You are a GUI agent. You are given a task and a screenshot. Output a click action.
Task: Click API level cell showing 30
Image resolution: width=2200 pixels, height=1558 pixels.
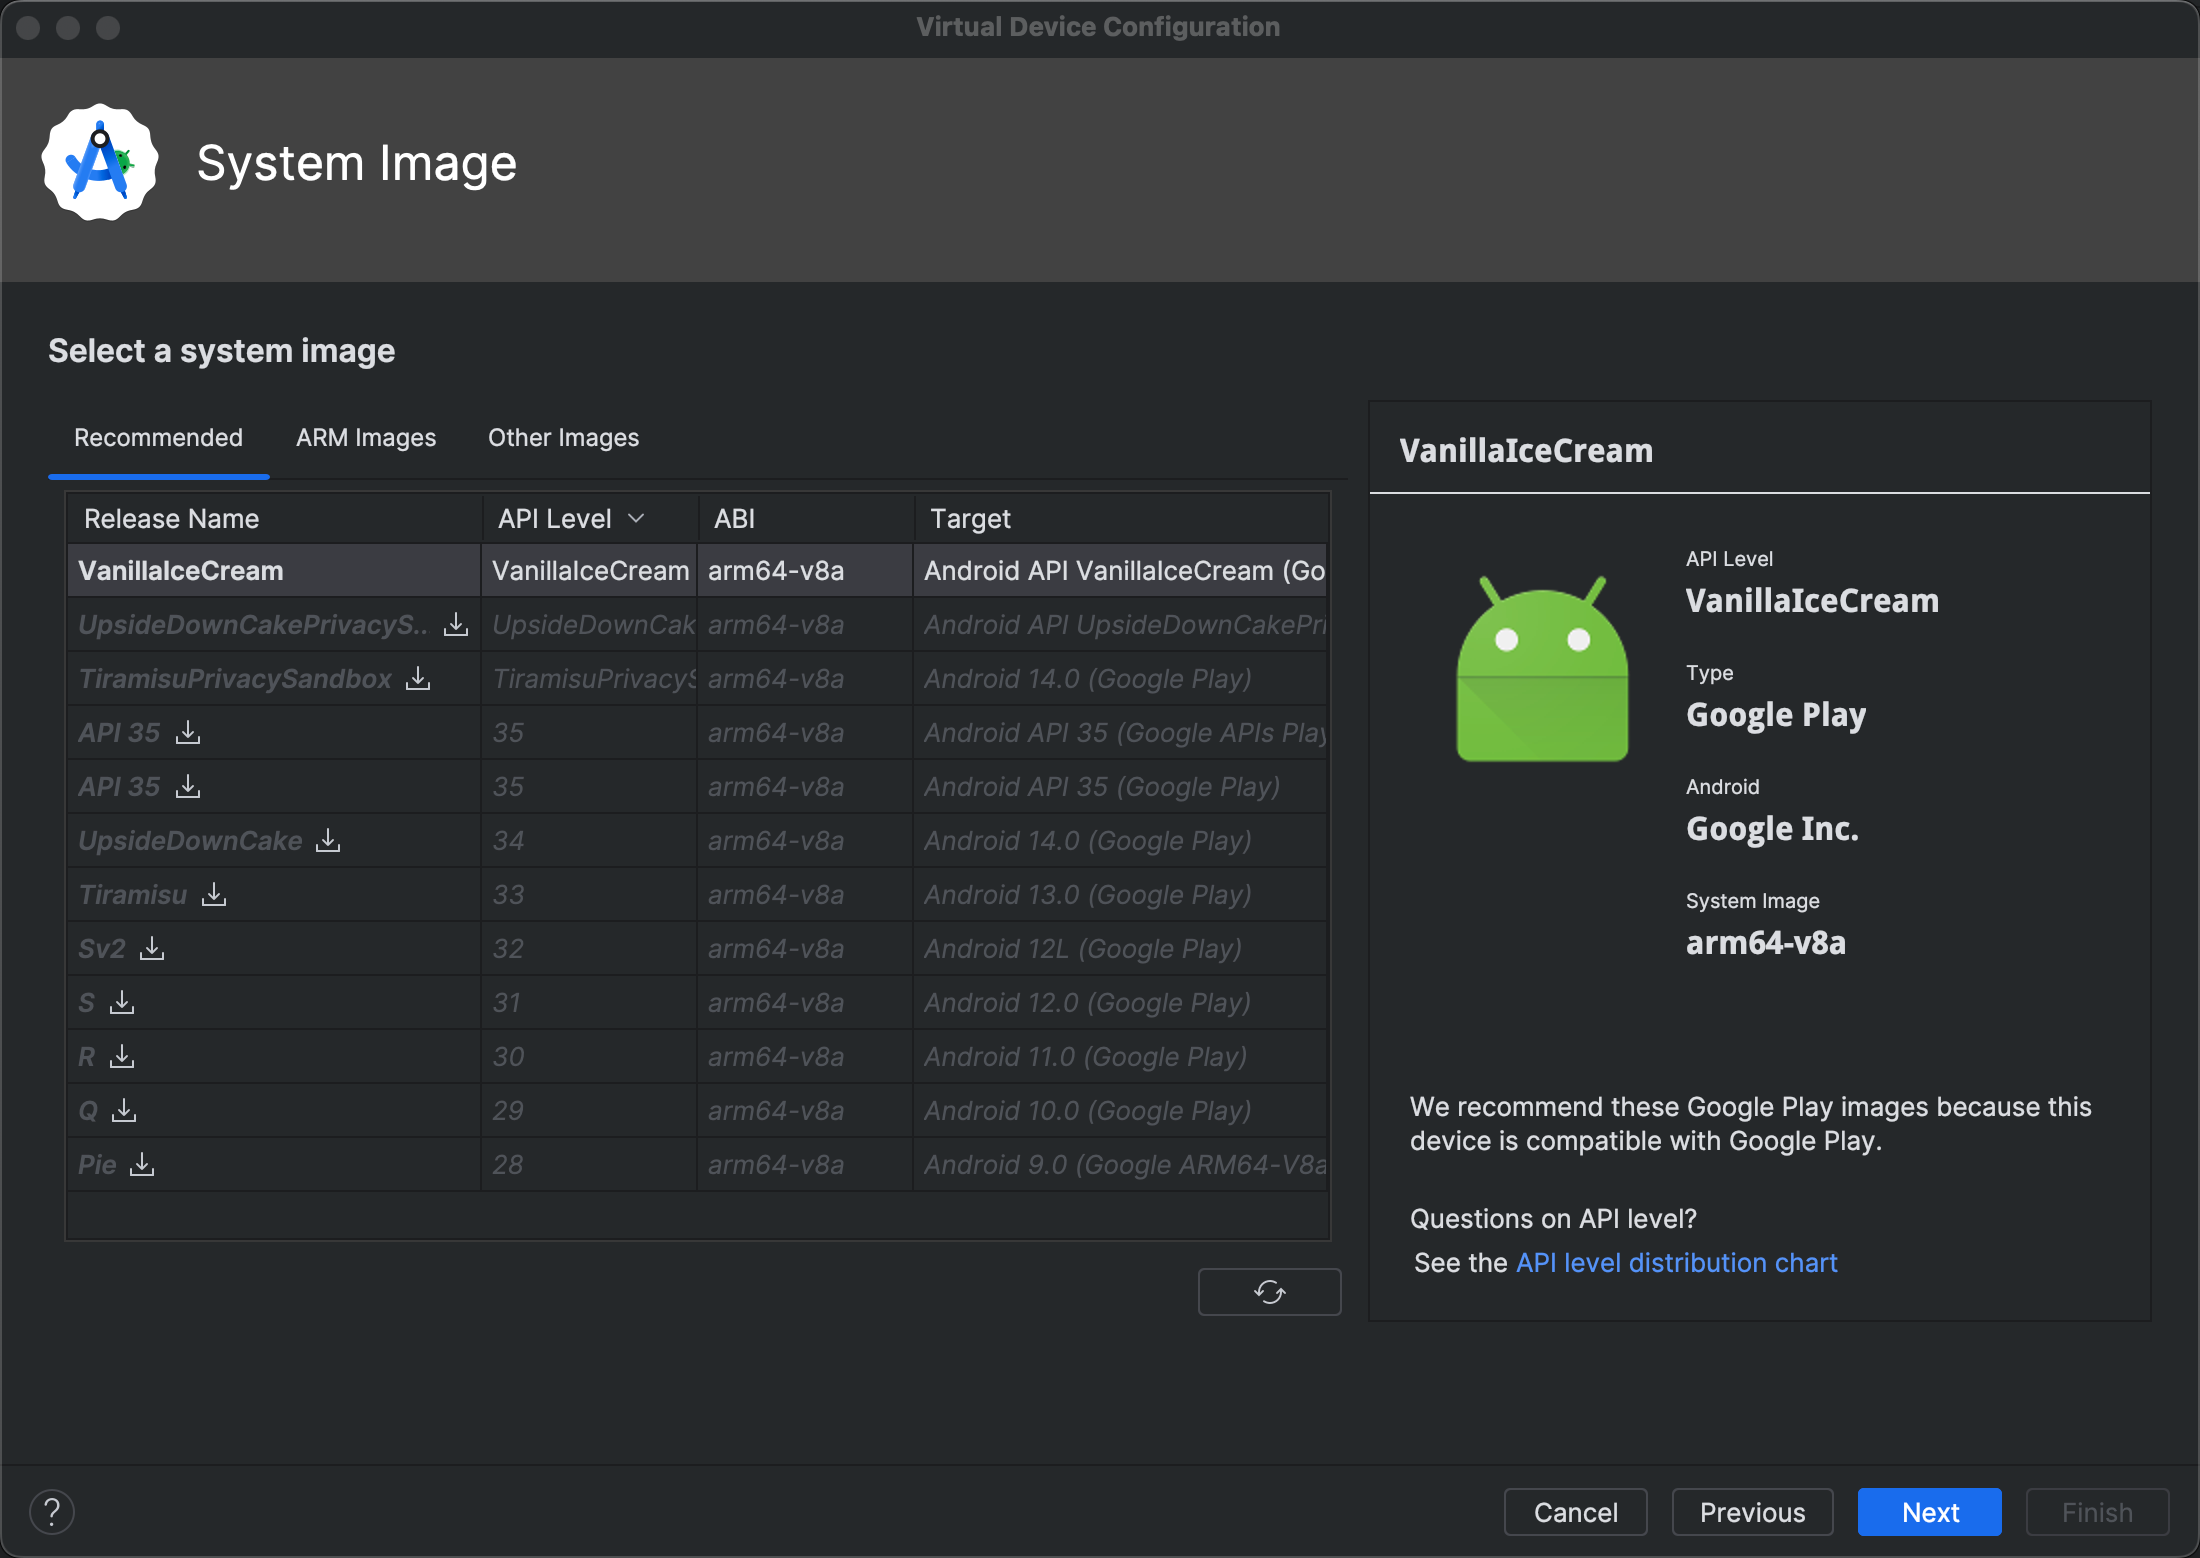tap(589, 1056)
